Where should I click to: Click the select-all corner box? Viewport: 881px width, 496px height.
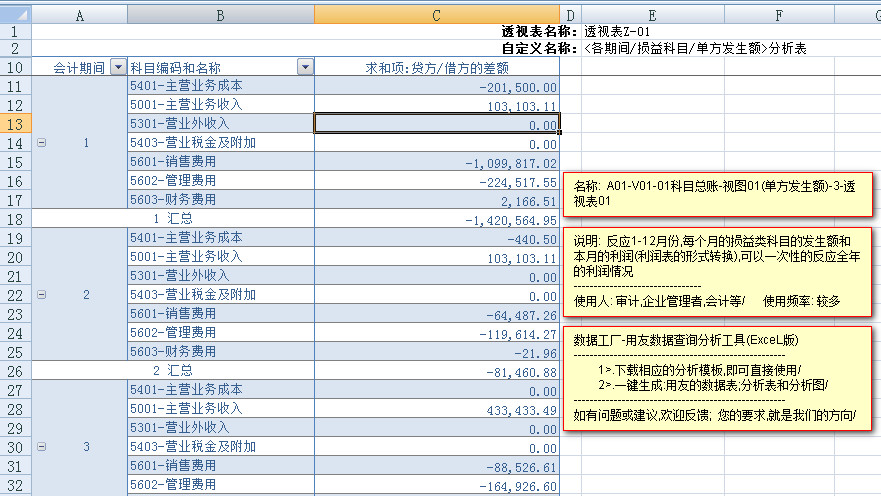[15, 15]
